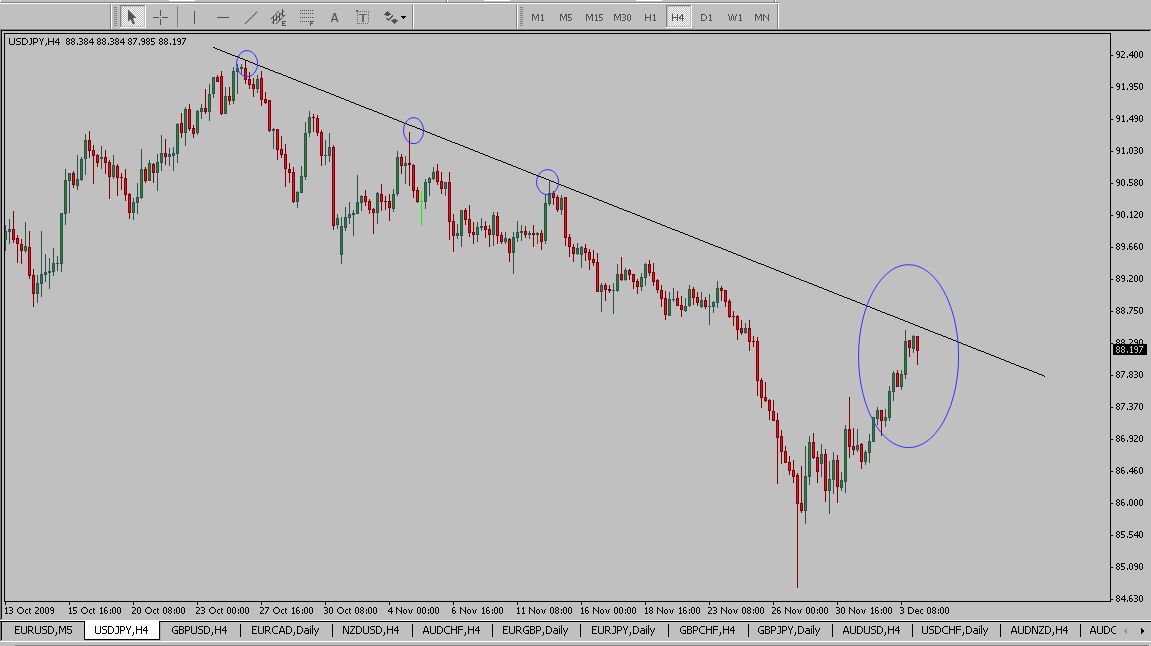The image size is (1151, 646).
Task: Click the equidistant channel tool
Action: 279,17
